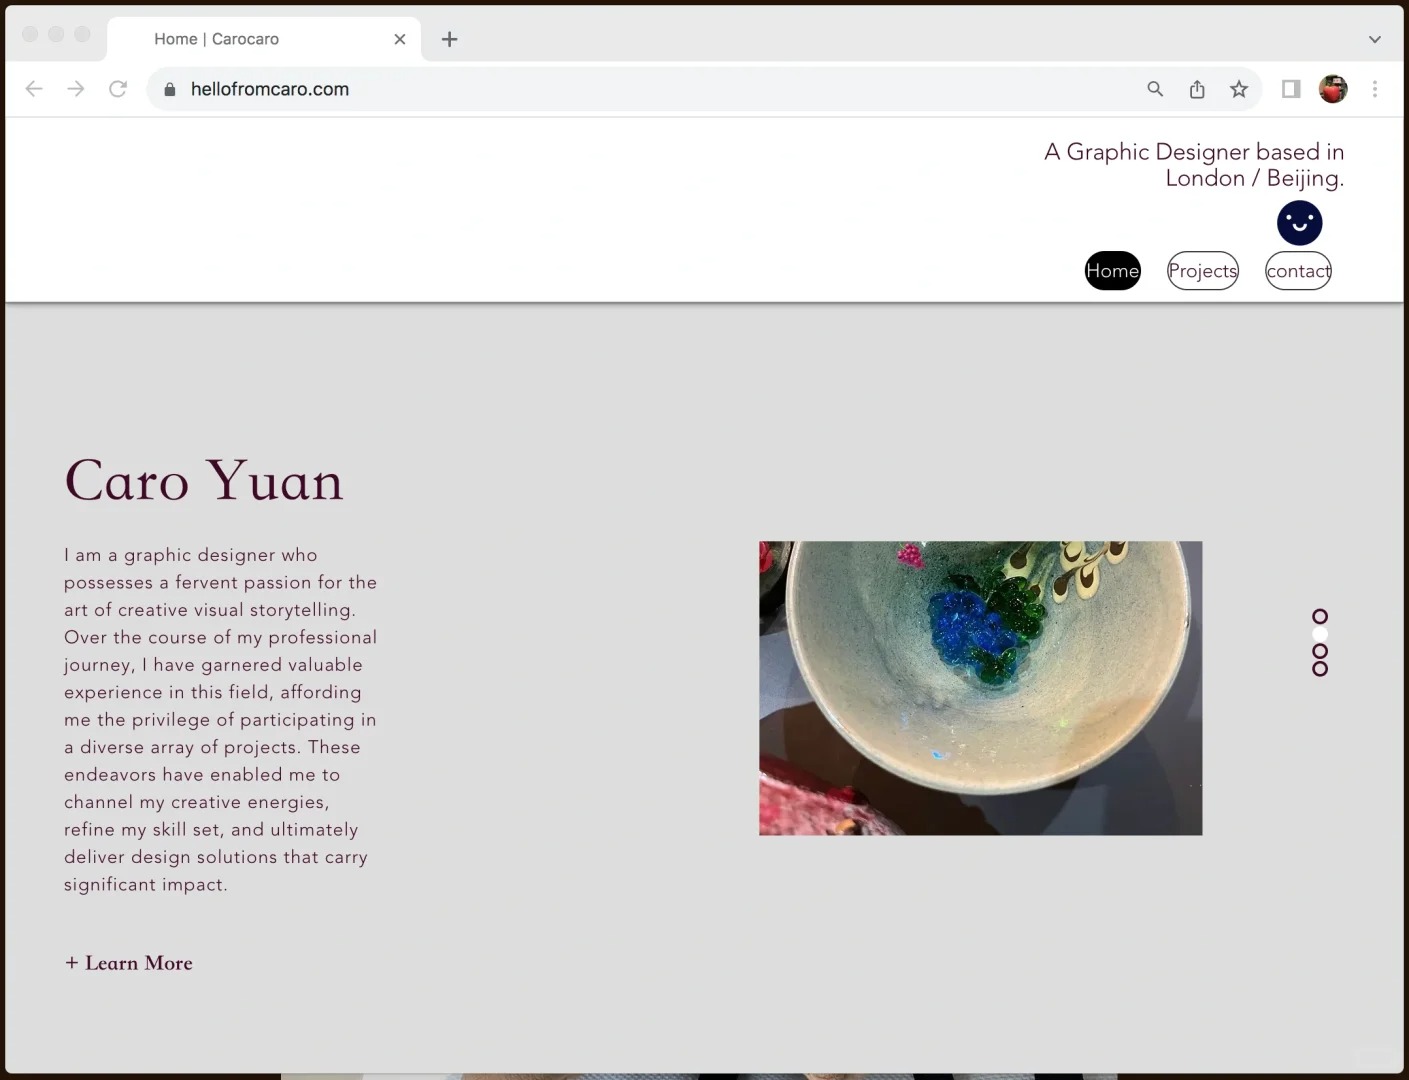Viewport: 1409px width, 1080px height.
Task: Open a new browser tab
Action: pos(450,39)
